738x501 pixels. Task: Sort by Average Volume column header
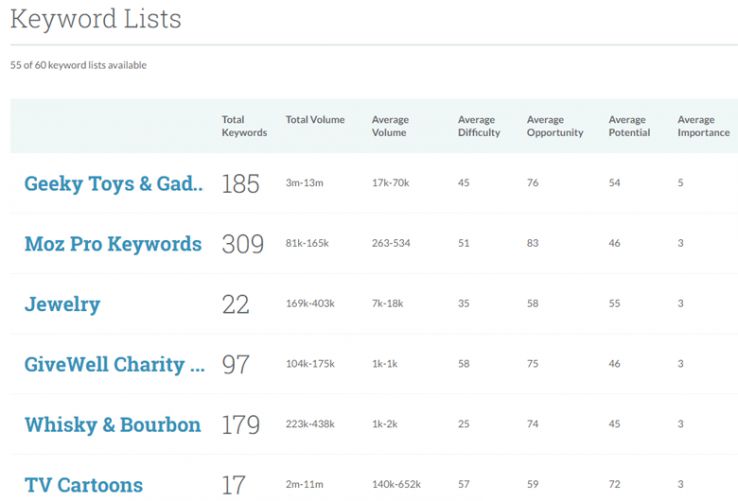(389, 126)
